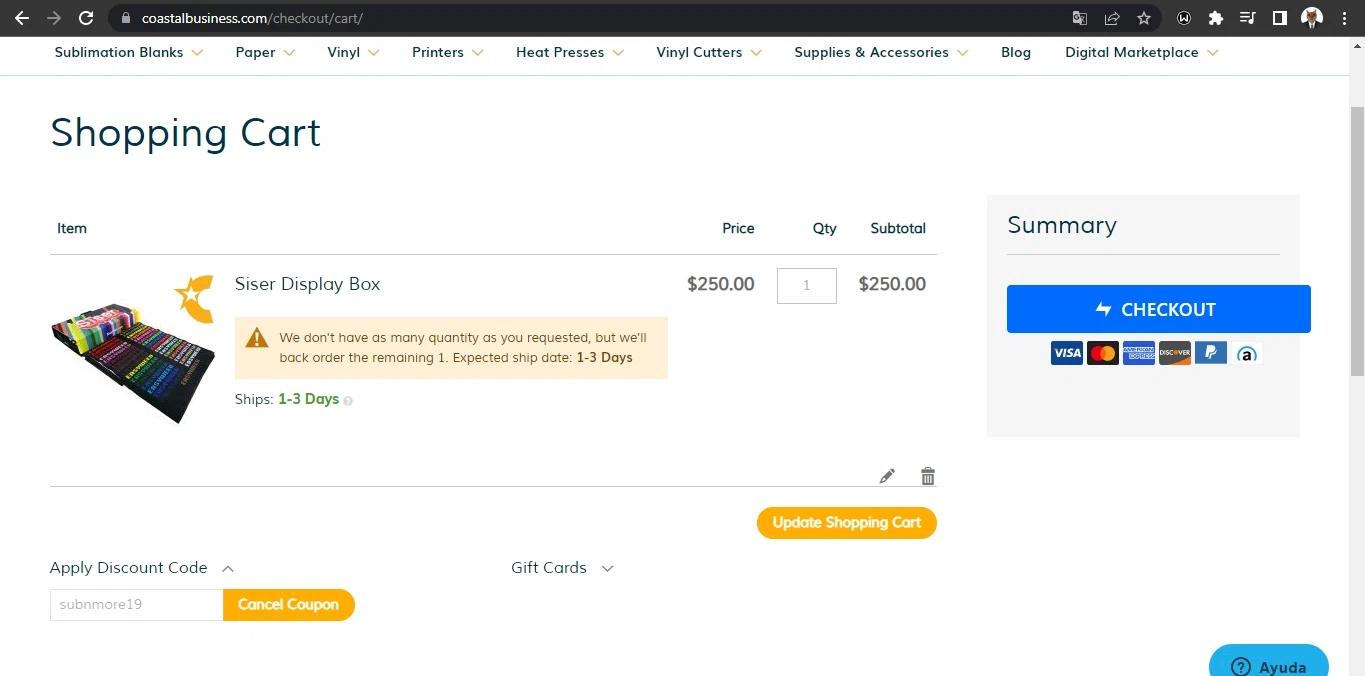
Task: Open the Sublimation Blanks dropdown menu
Action: (x=128, y=52)
